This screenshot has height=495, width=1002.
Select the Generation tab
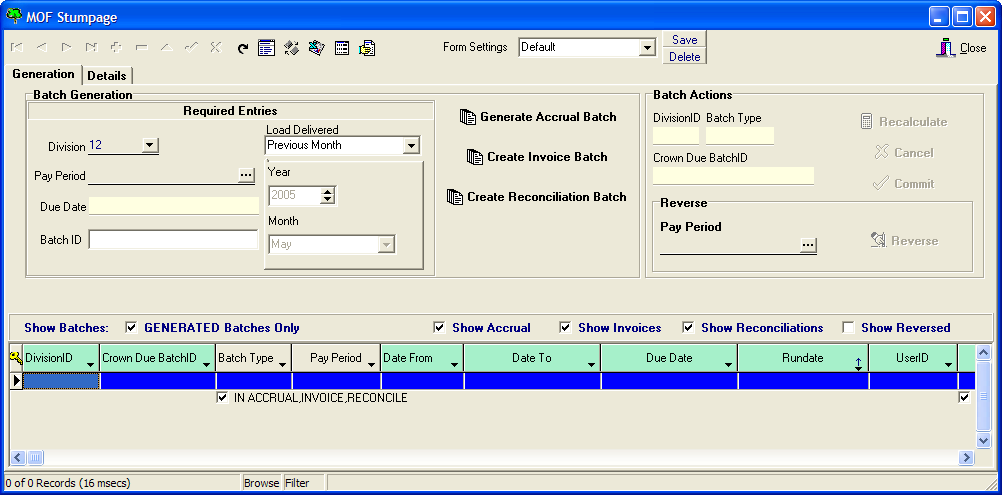pos(43,74)
